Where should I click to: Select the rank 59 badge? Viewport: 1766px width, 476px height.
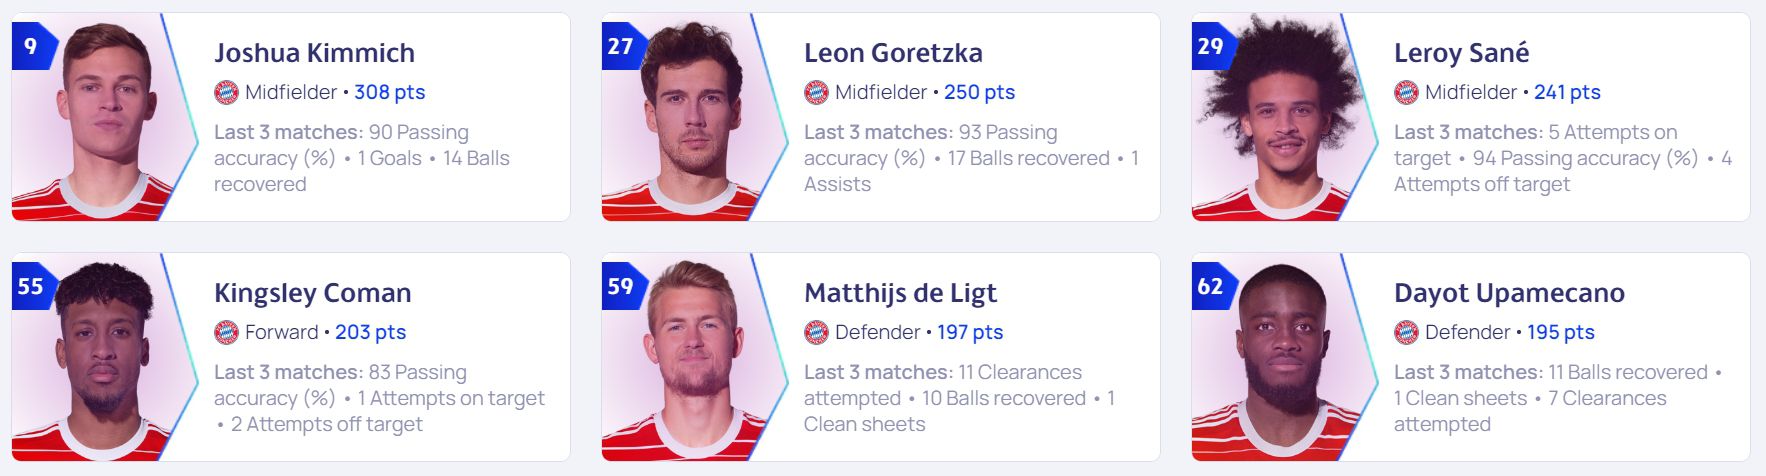623,286
